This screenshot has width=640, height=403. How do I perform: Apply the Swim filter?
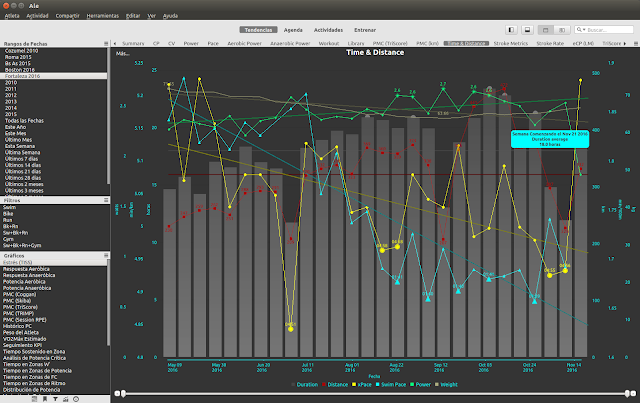point(54,207)
